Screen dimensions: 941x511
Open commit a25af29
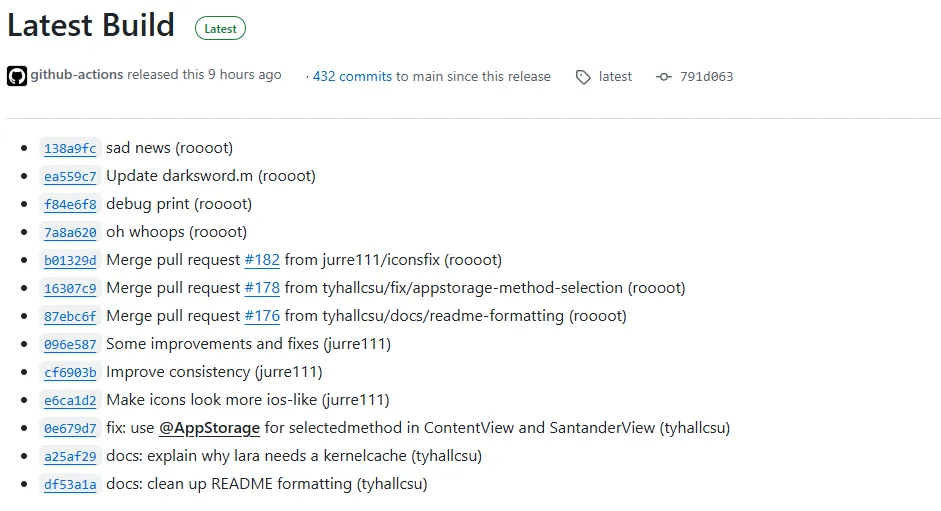pos(70,457)
